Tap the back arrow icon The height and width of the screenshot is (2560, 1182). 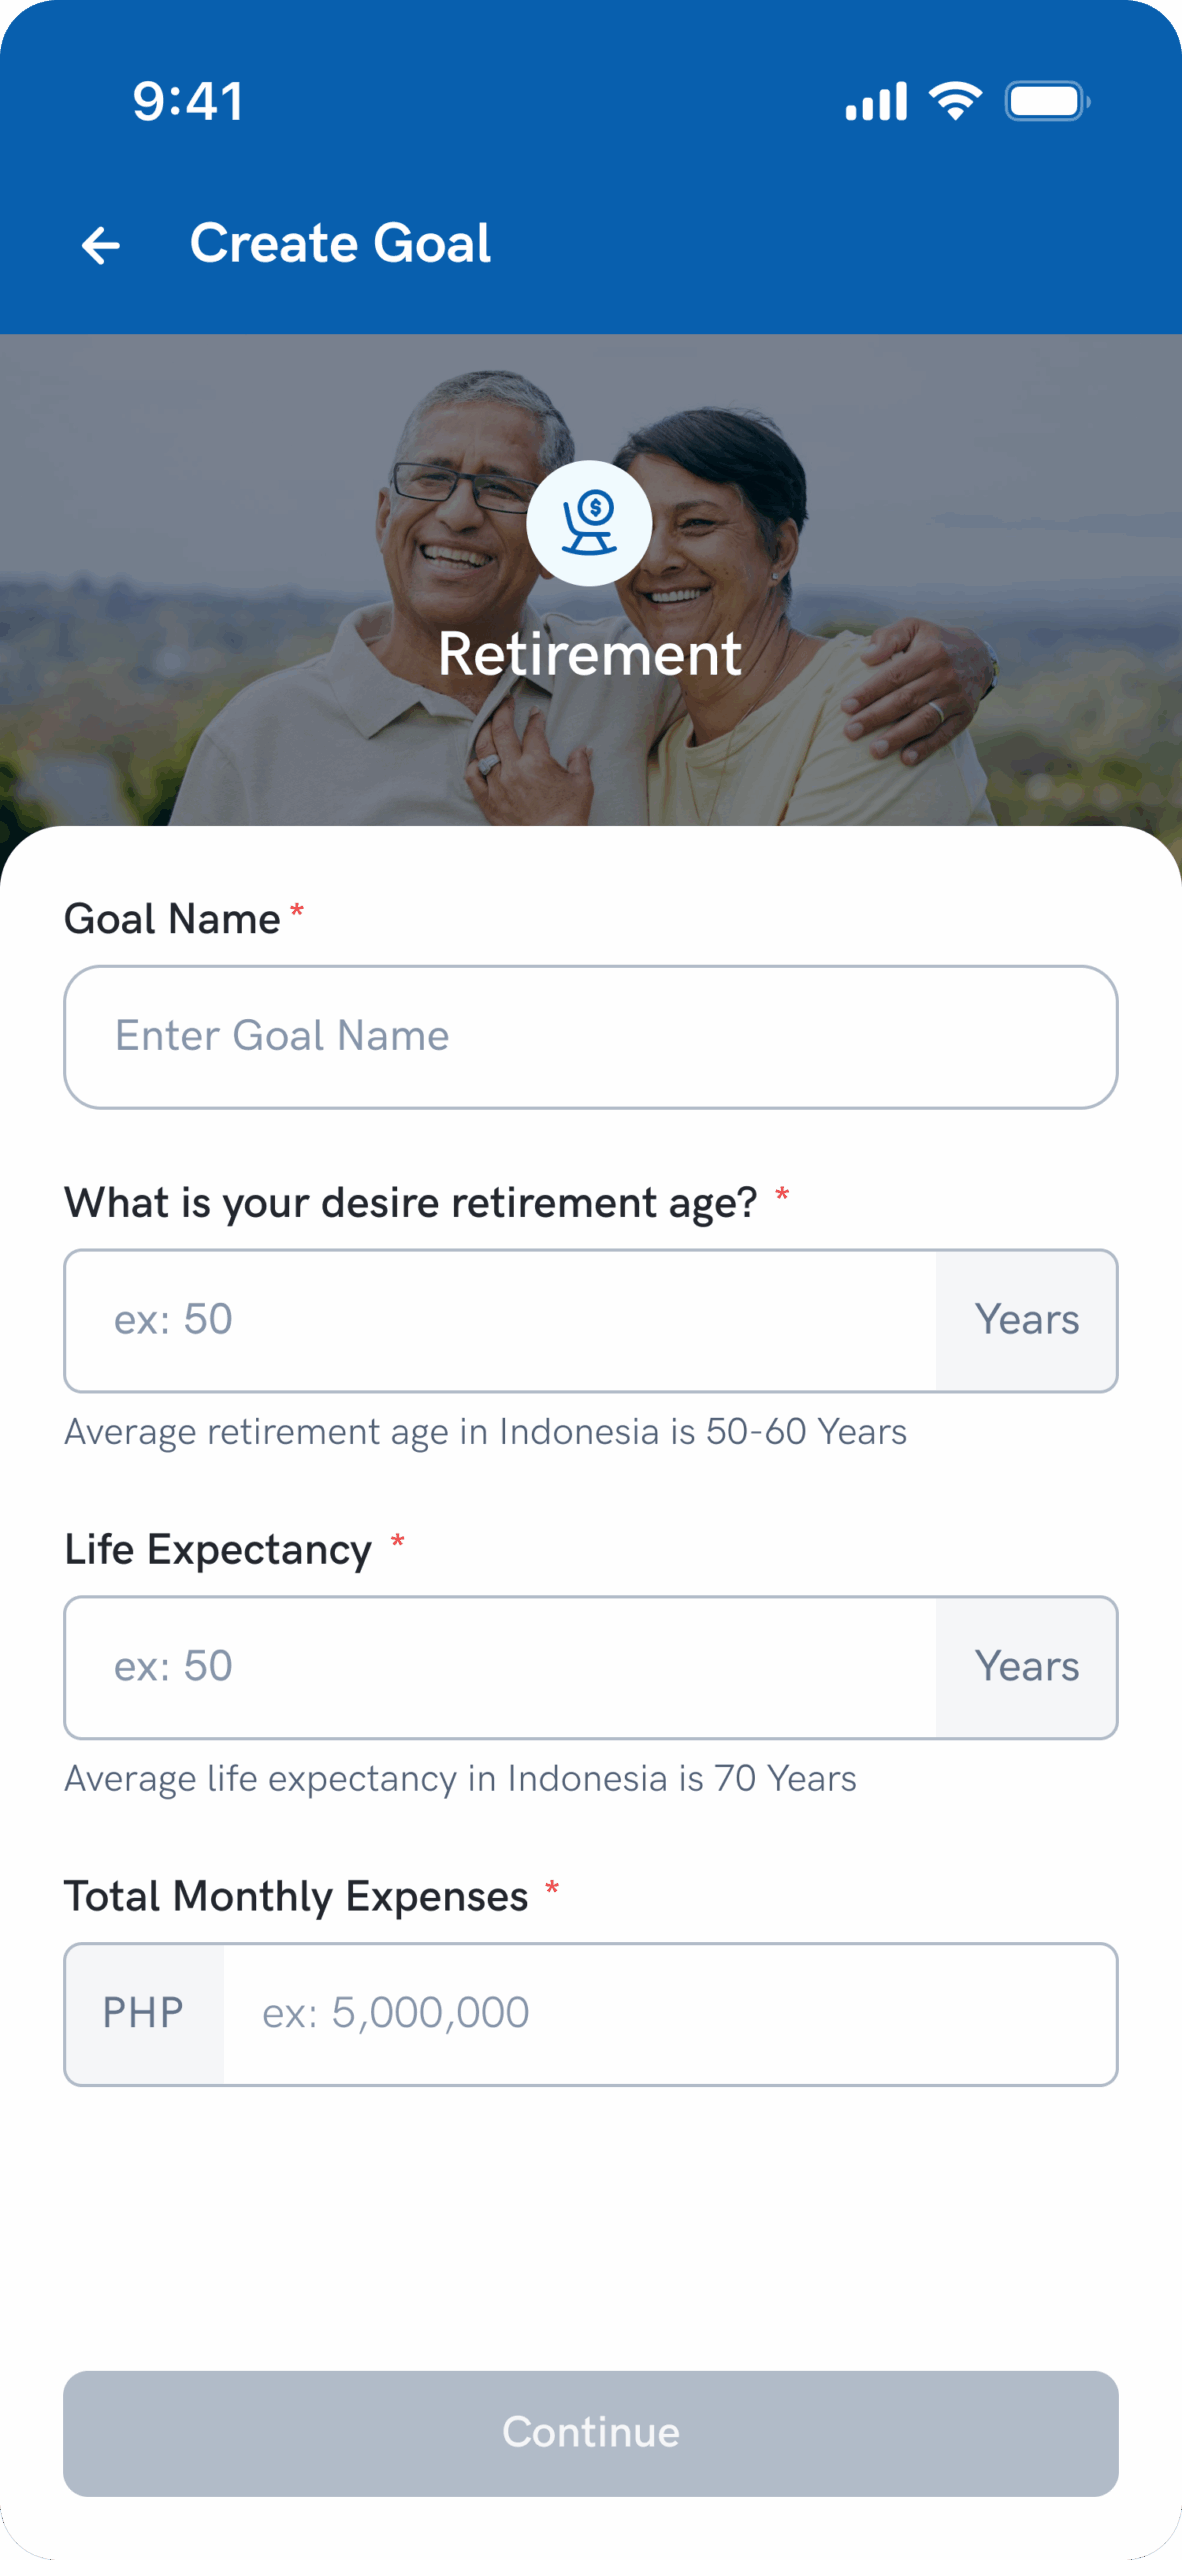[101, 245]
